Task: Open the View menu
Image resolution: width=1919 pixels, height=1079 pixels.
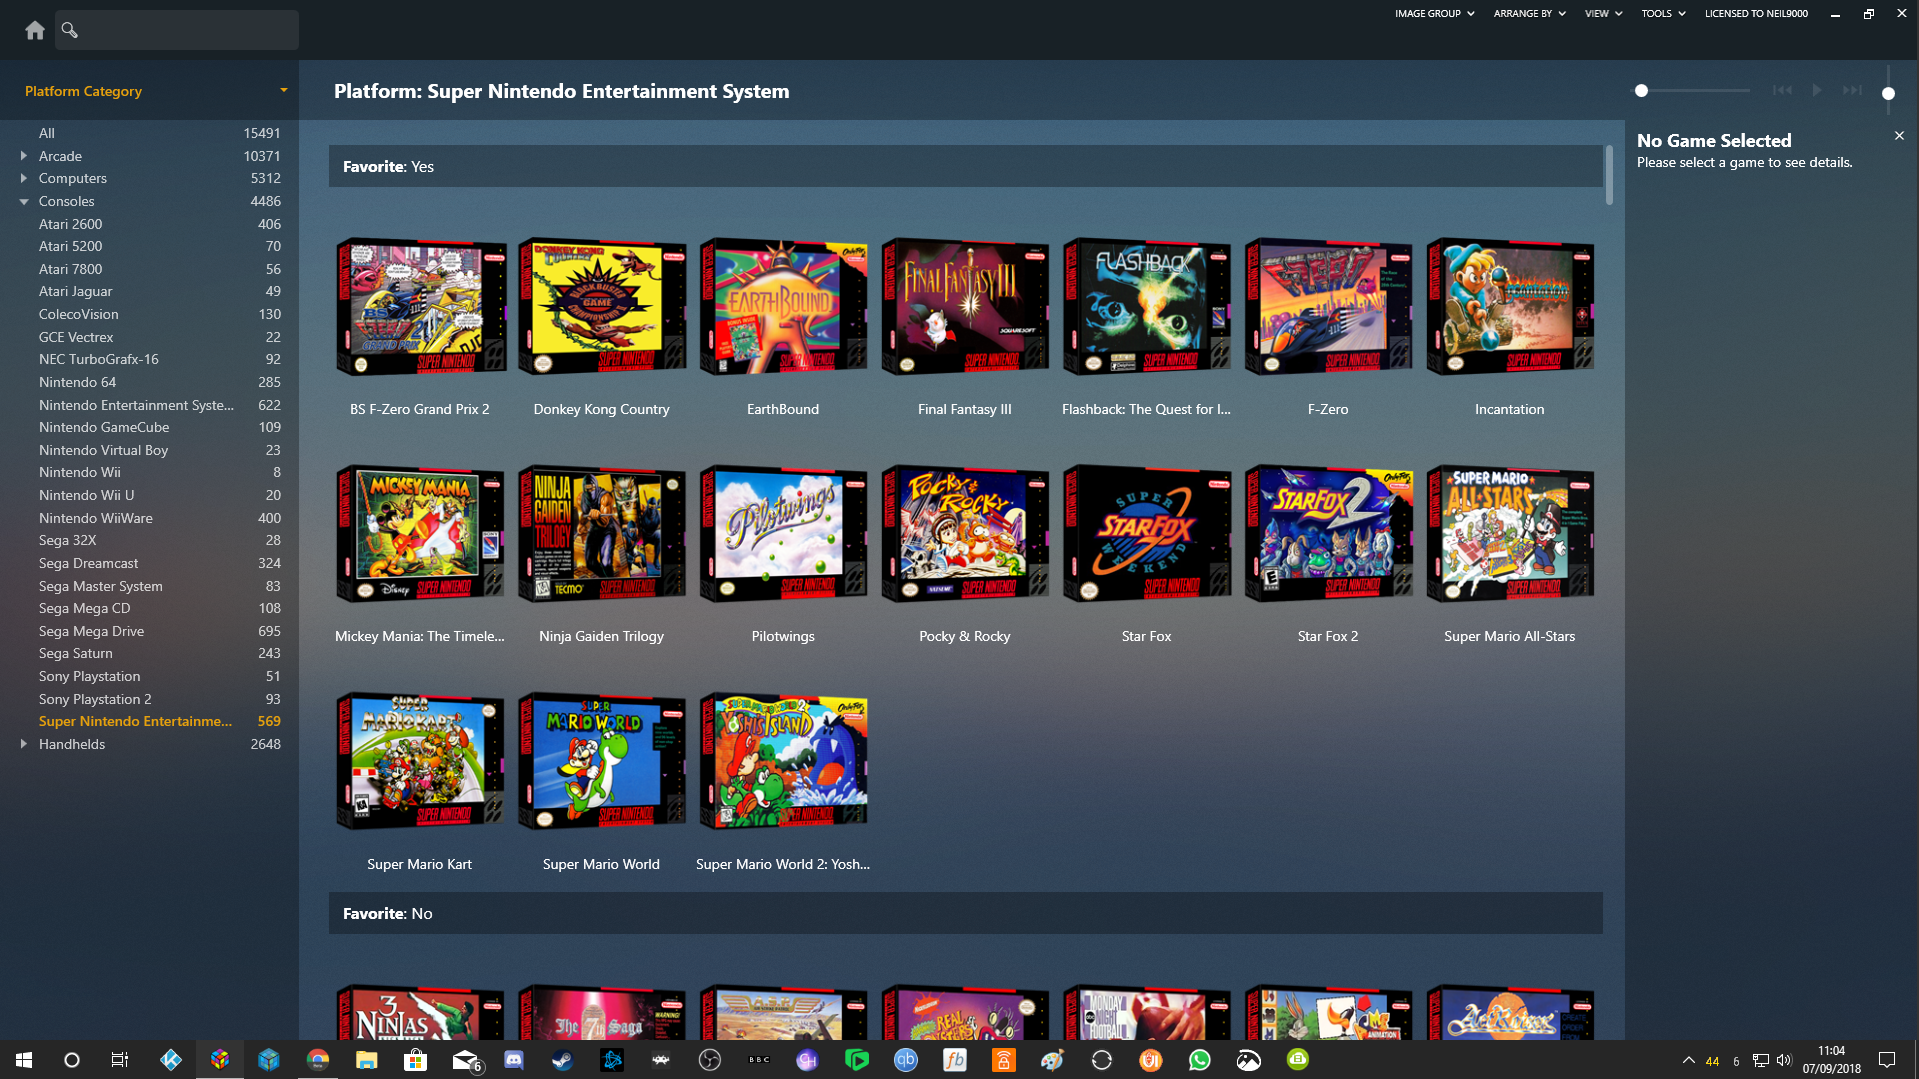Action: tap(1603, 14)
